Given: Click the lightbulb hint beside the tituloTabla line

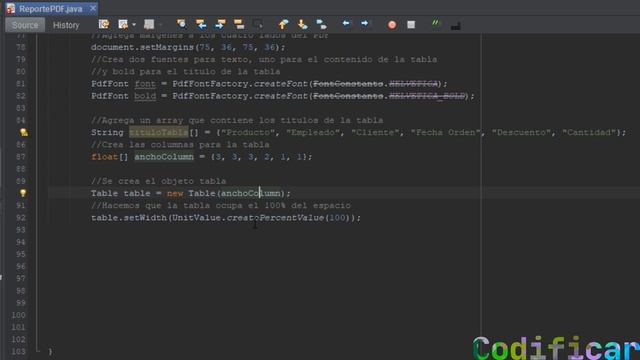Looking at the screenshot, I should [x=24, y=132].
